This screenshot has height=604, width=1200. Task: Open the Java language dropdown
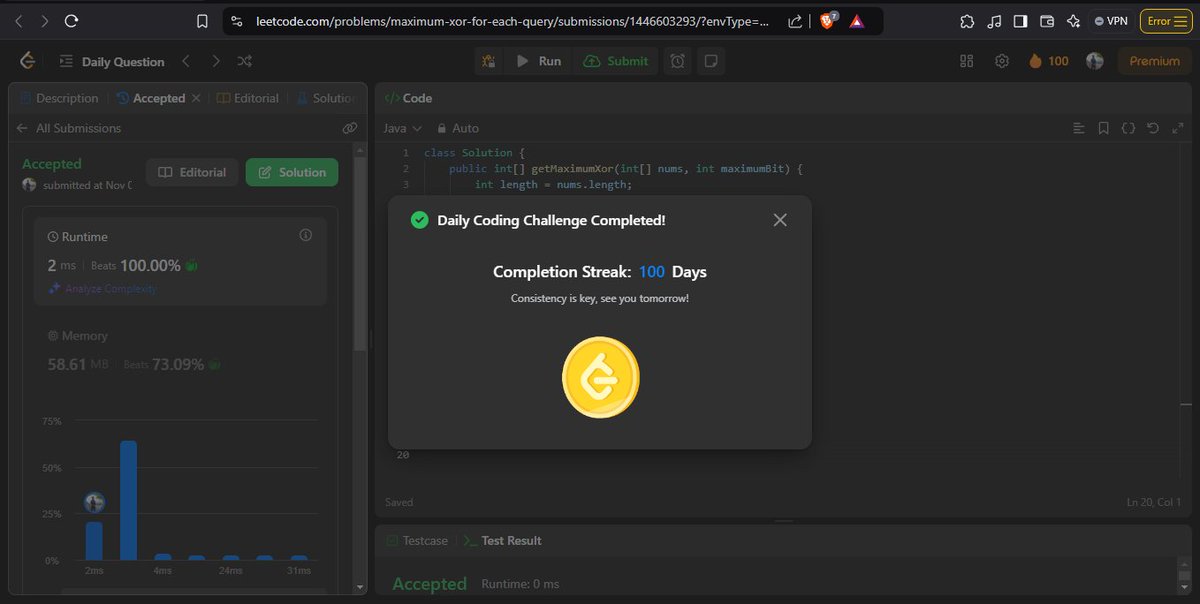pos(403,128)
